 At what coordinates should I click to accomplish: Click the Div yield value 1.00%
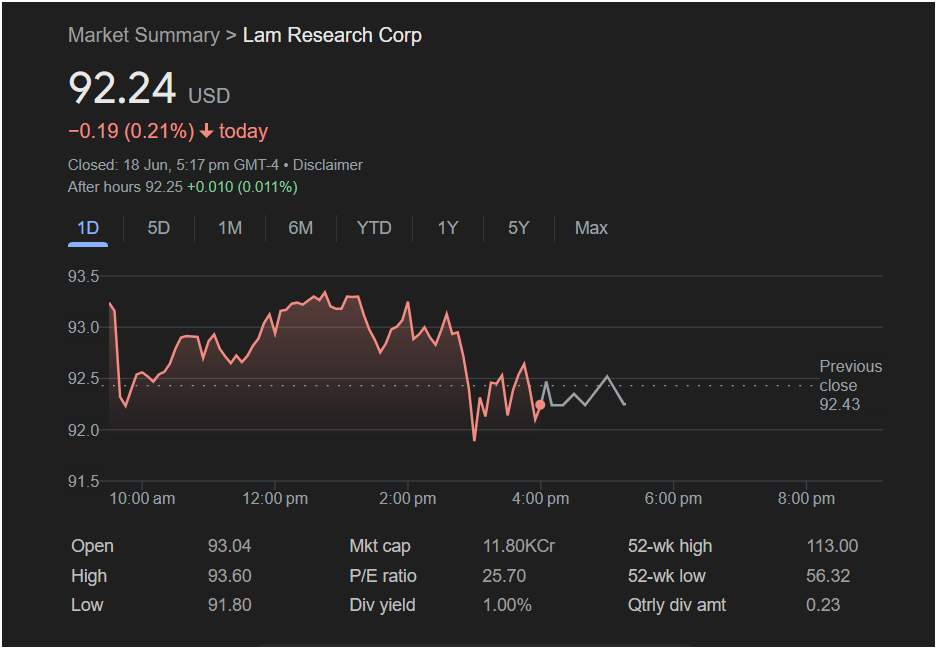coord(507,605)
